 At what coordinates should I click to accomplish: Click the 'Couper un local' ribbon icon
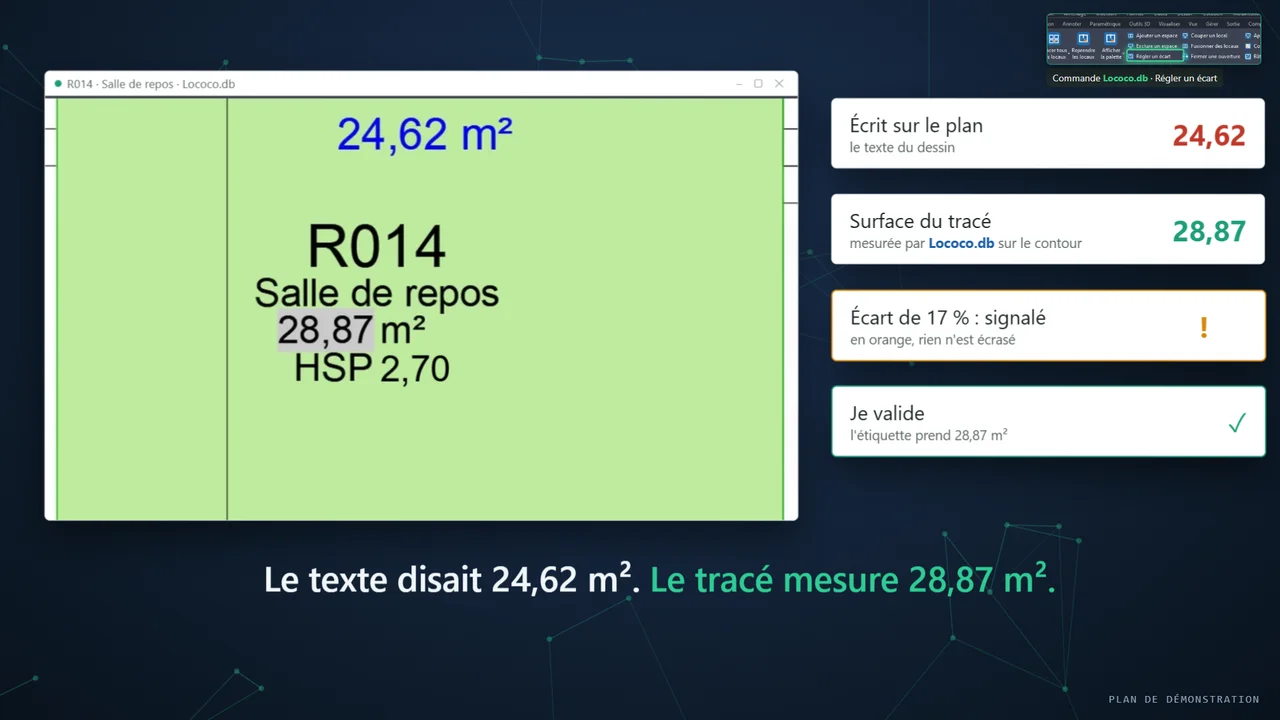pyautogui.click(x=1186, y=35)
